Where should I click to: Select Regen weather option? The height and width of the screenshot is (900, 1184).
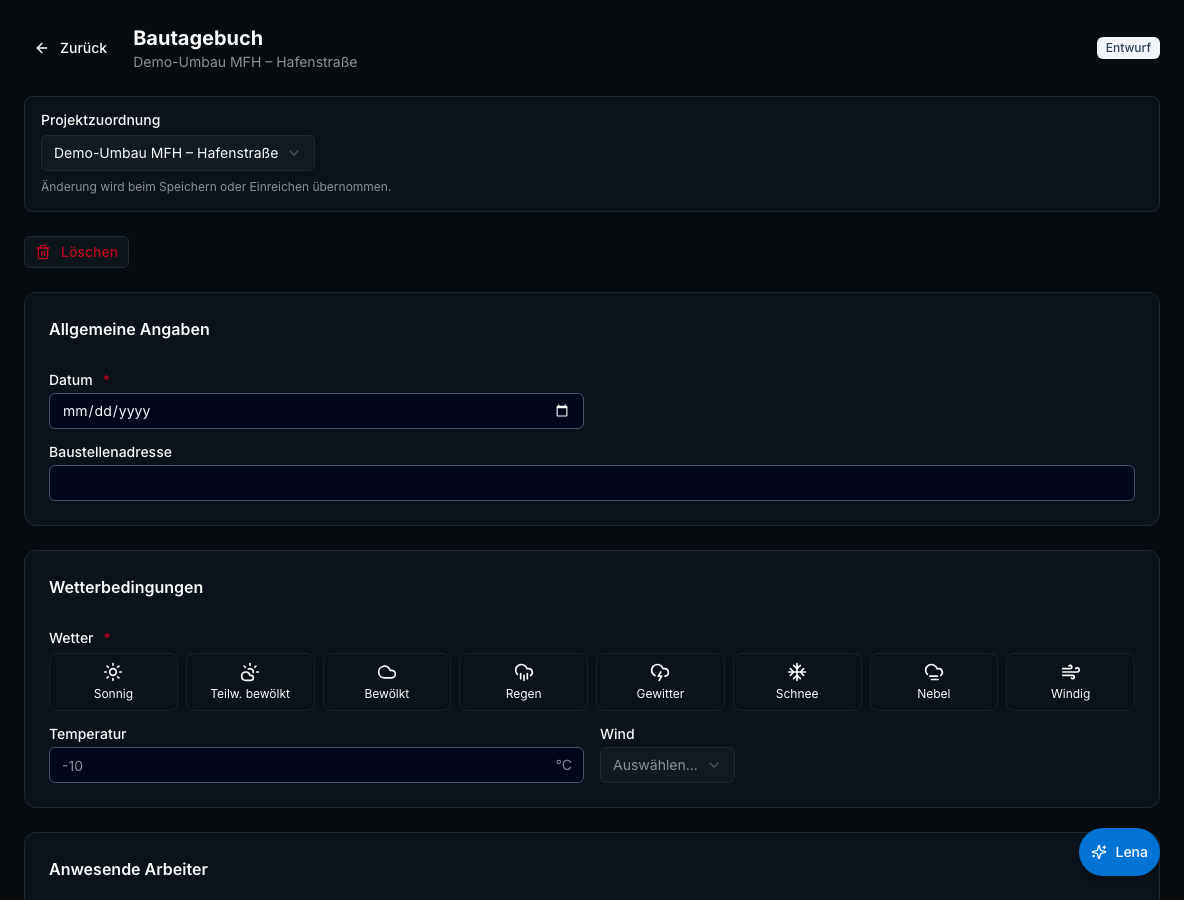(523, 682)
